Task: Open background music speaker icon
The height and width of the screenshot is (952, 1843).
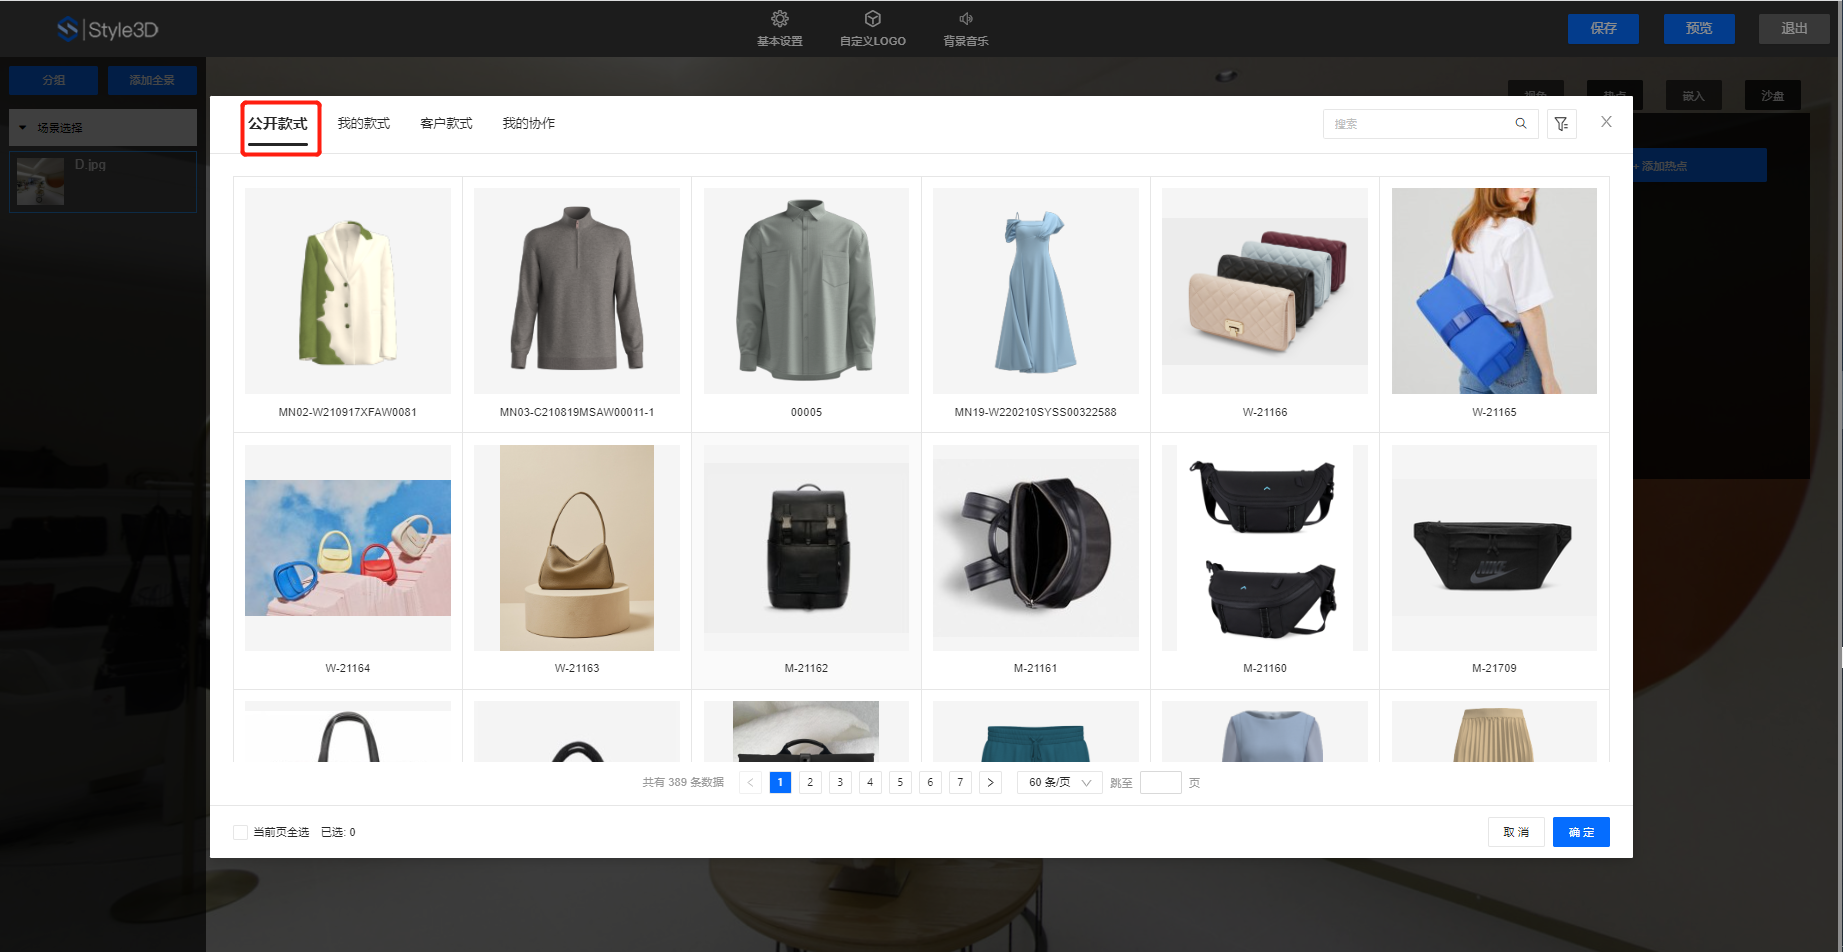Action: (965, 19)
